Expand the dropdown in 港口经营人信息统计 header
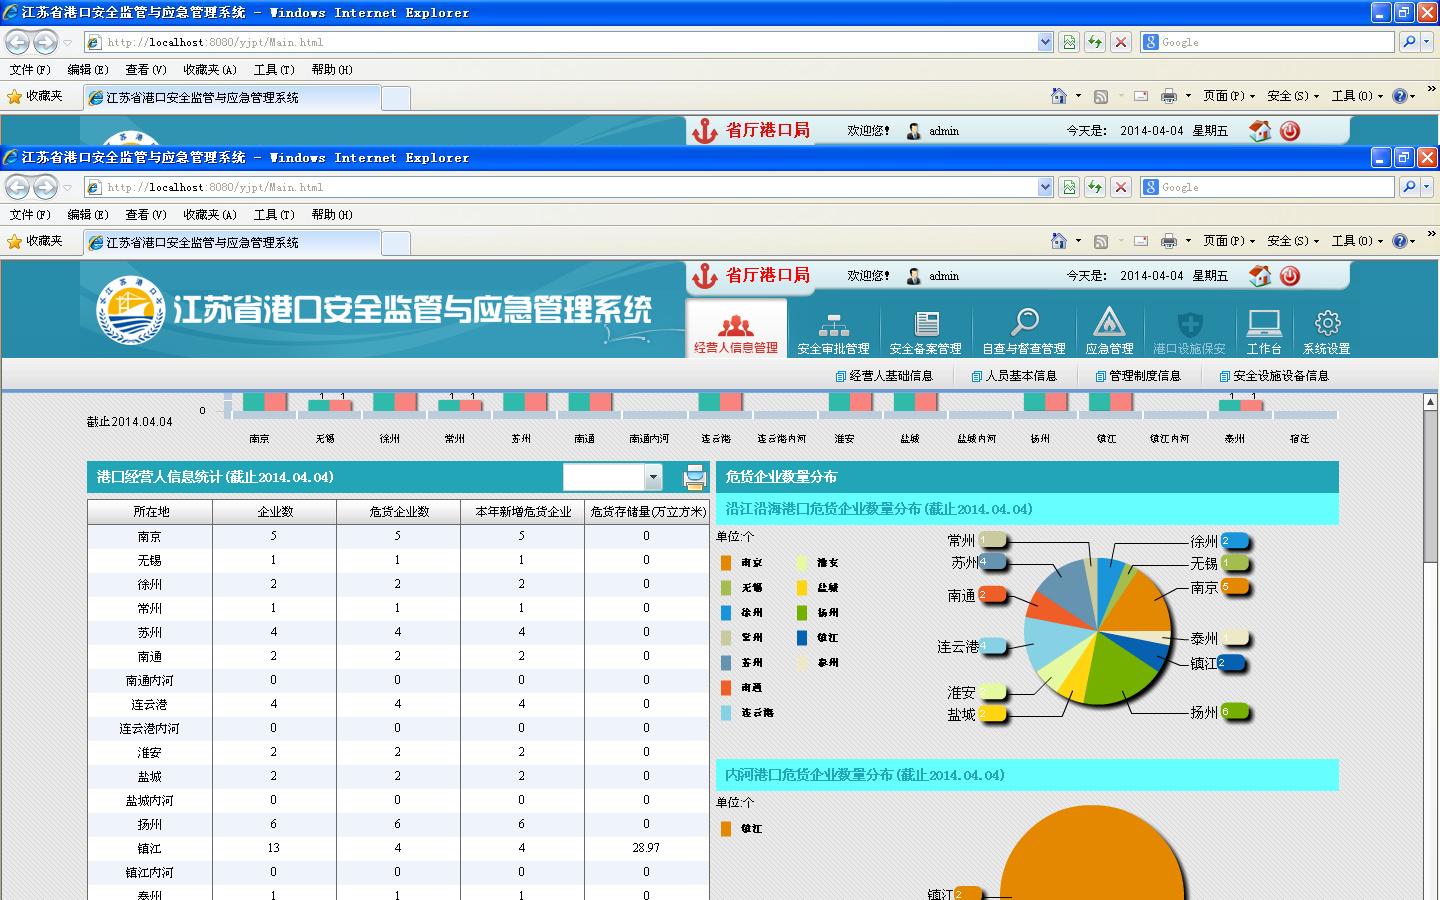Viewport: 1440px width, 900px height. 653,478
